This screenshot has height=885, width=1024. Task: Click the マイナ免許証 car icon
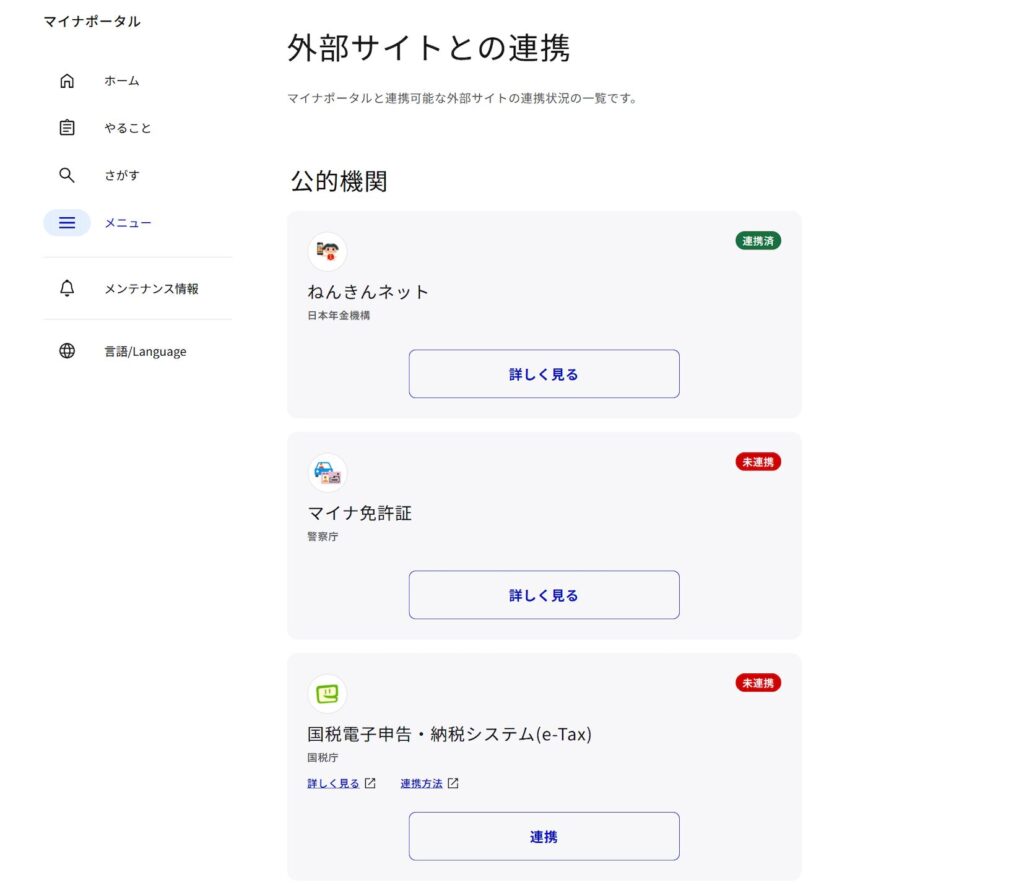pyautogui.click(x=327, y=473)
